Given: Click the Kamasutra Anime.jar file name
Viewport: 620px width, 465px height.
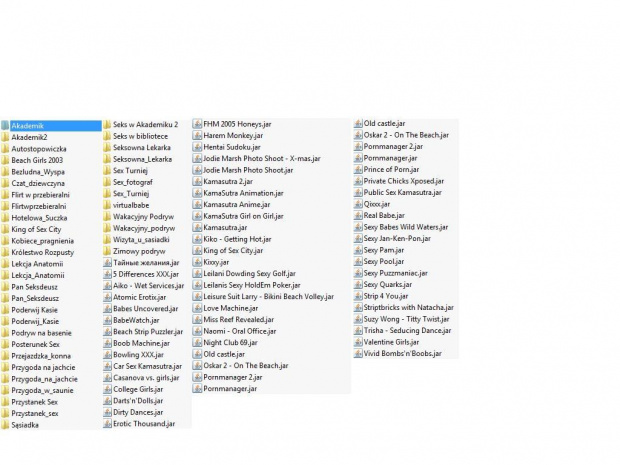Looking at the screenshot, I should 237,204.
